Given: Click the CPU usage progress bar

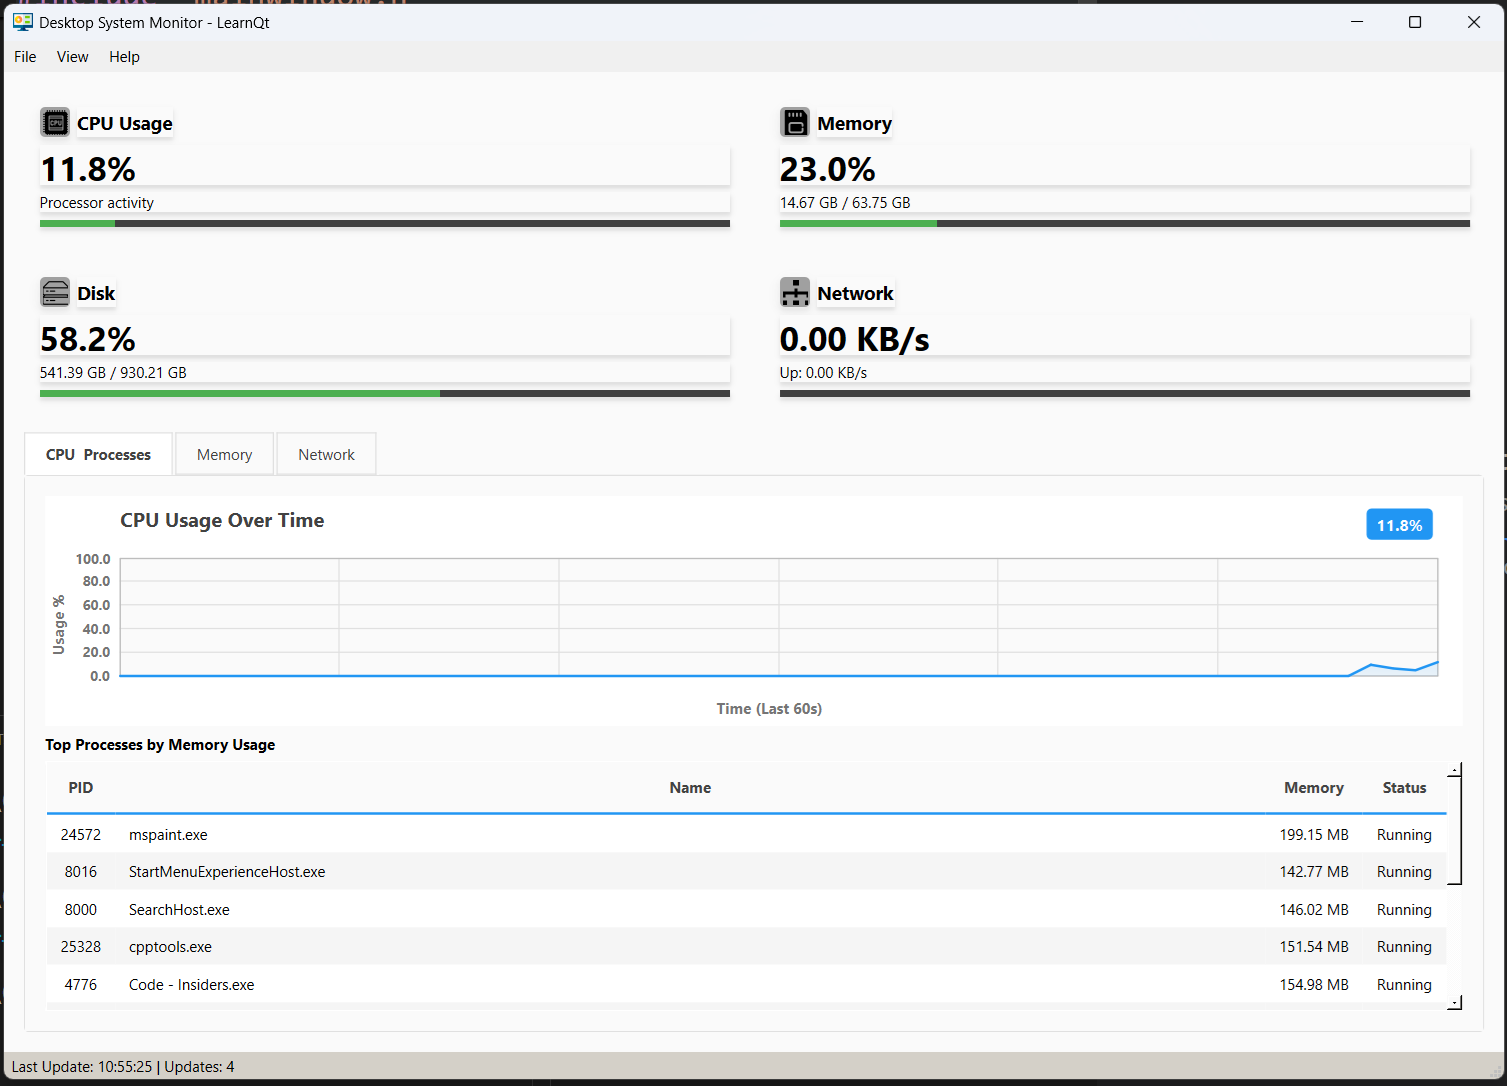Looking at the screenshot, I should pos(385,224).
